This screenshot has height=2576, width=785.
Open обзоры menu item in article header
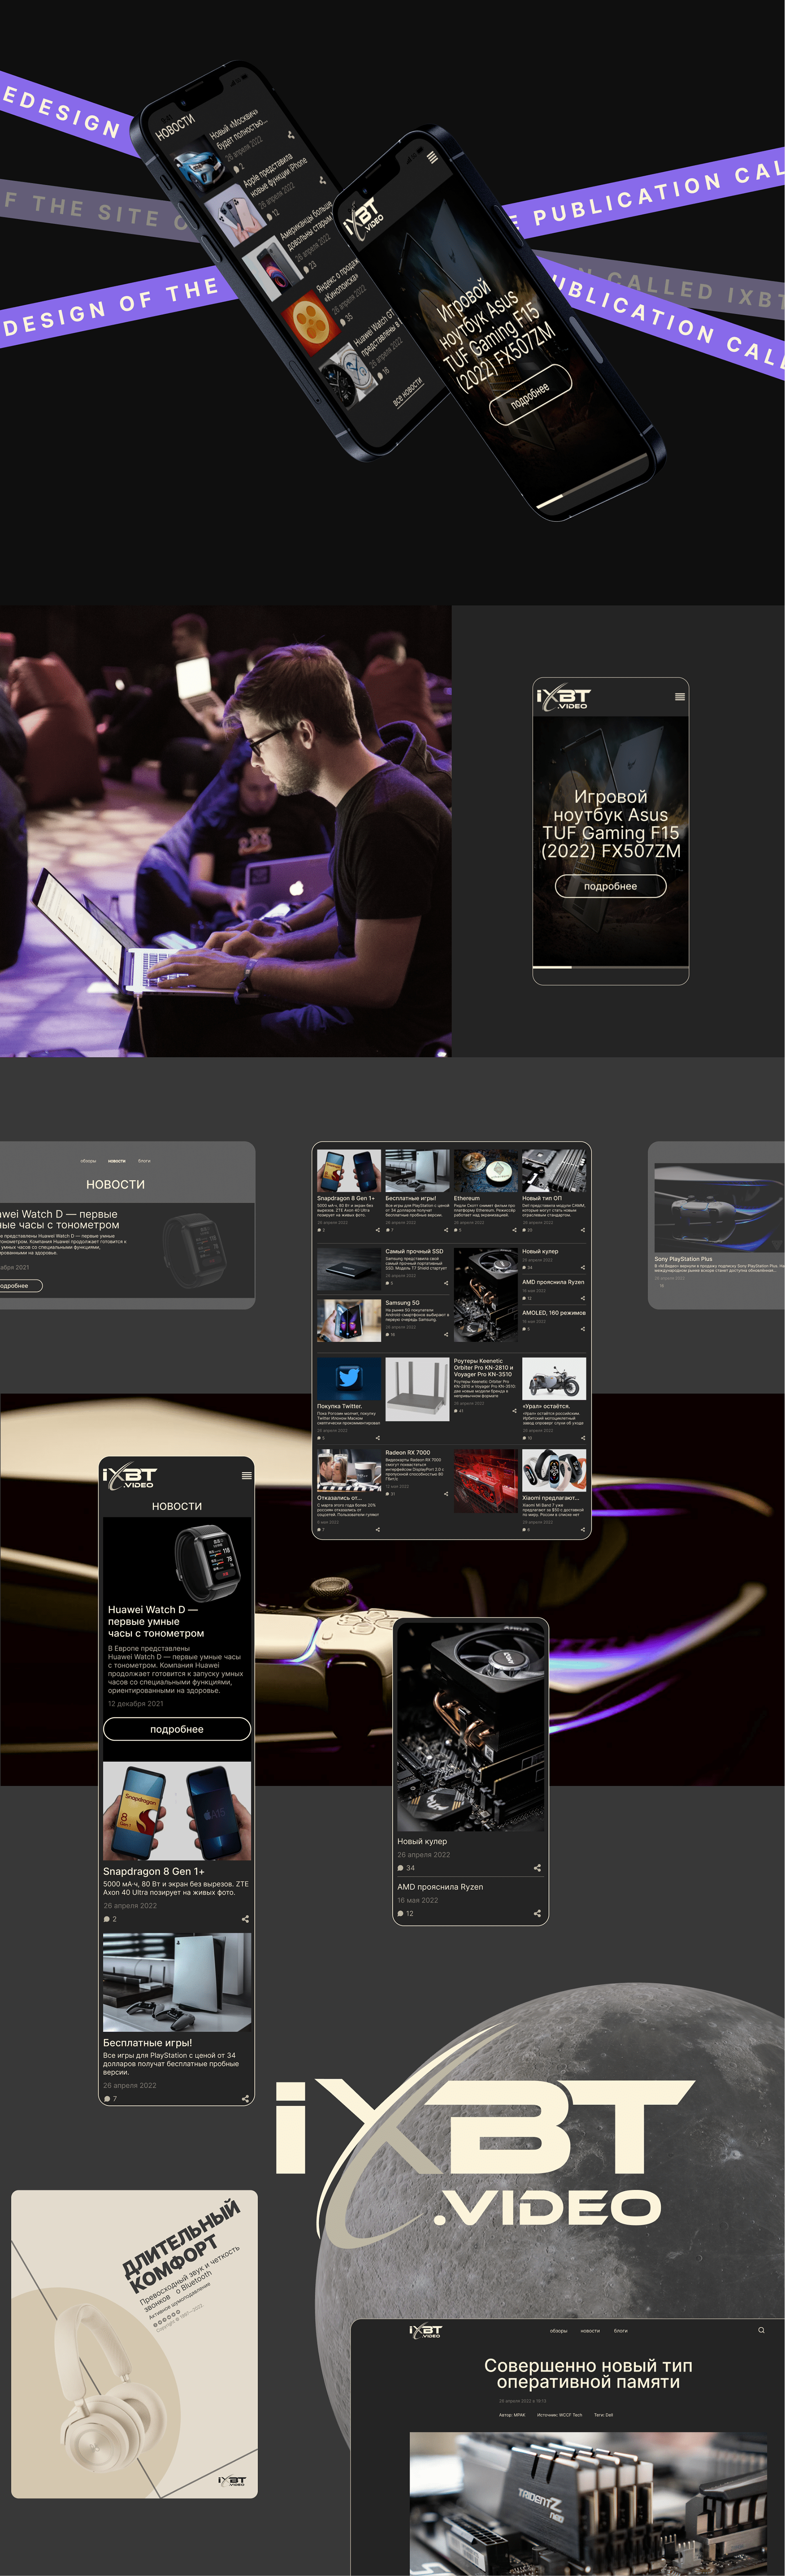[558, 2331]
